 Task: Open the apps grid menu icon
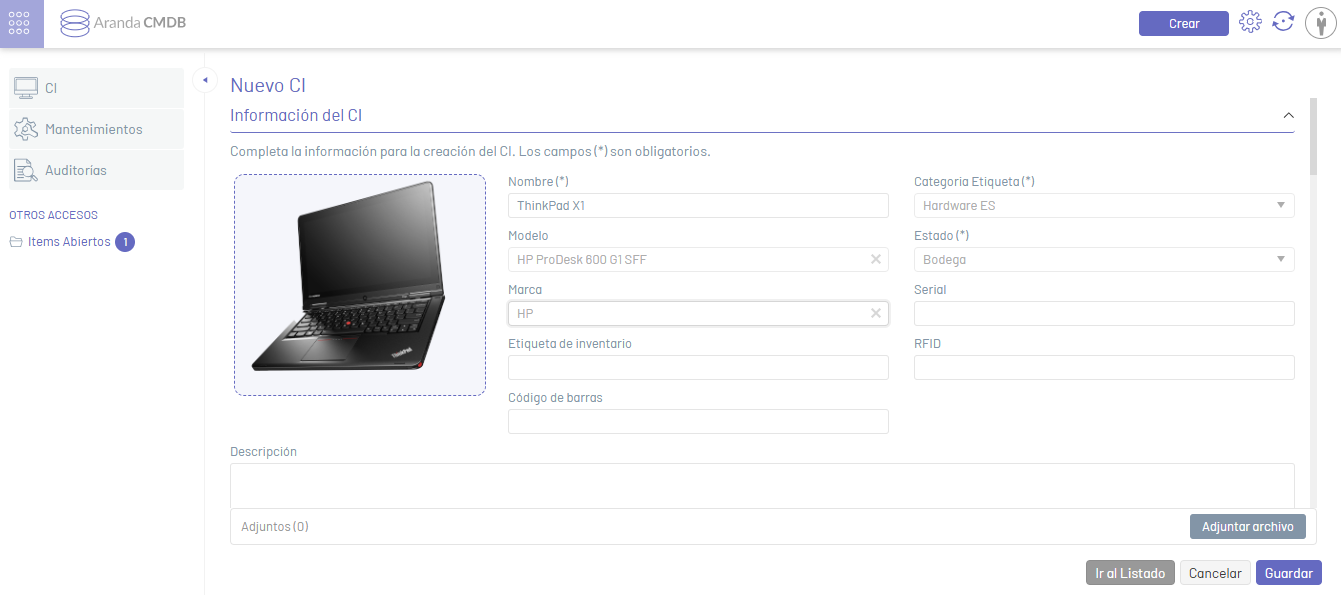[22, 23]
